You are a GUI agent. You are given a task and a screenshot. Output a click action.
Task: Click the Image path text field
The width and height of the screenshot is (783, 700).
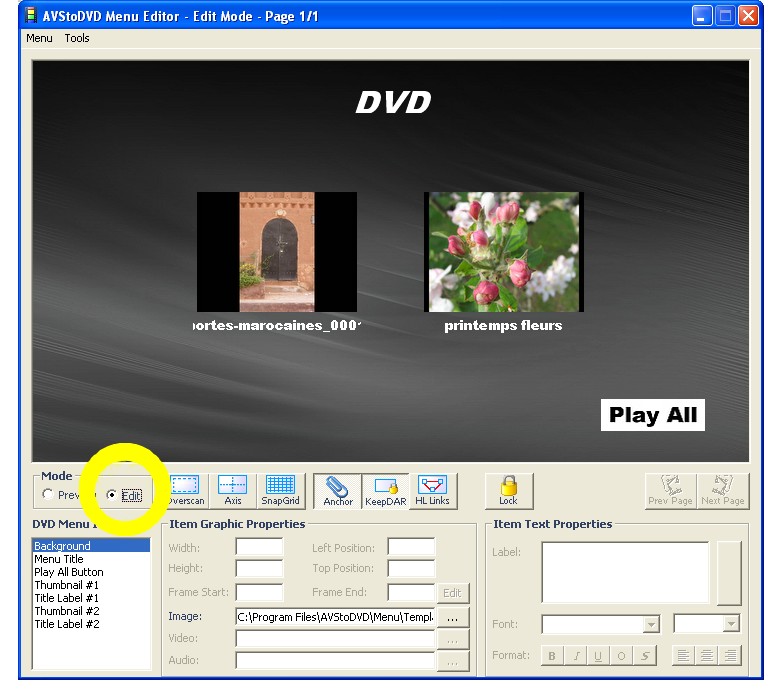[x=335, y=617]
